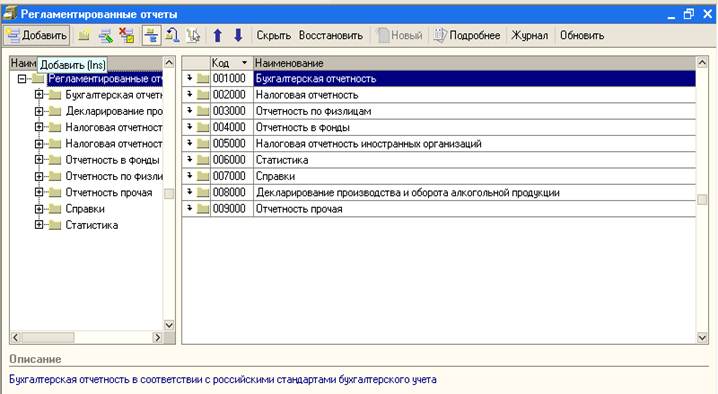The width and height of the screenshot is (718, 394).
Task: Click folder icon of row 002000
Action: [203, 95]
